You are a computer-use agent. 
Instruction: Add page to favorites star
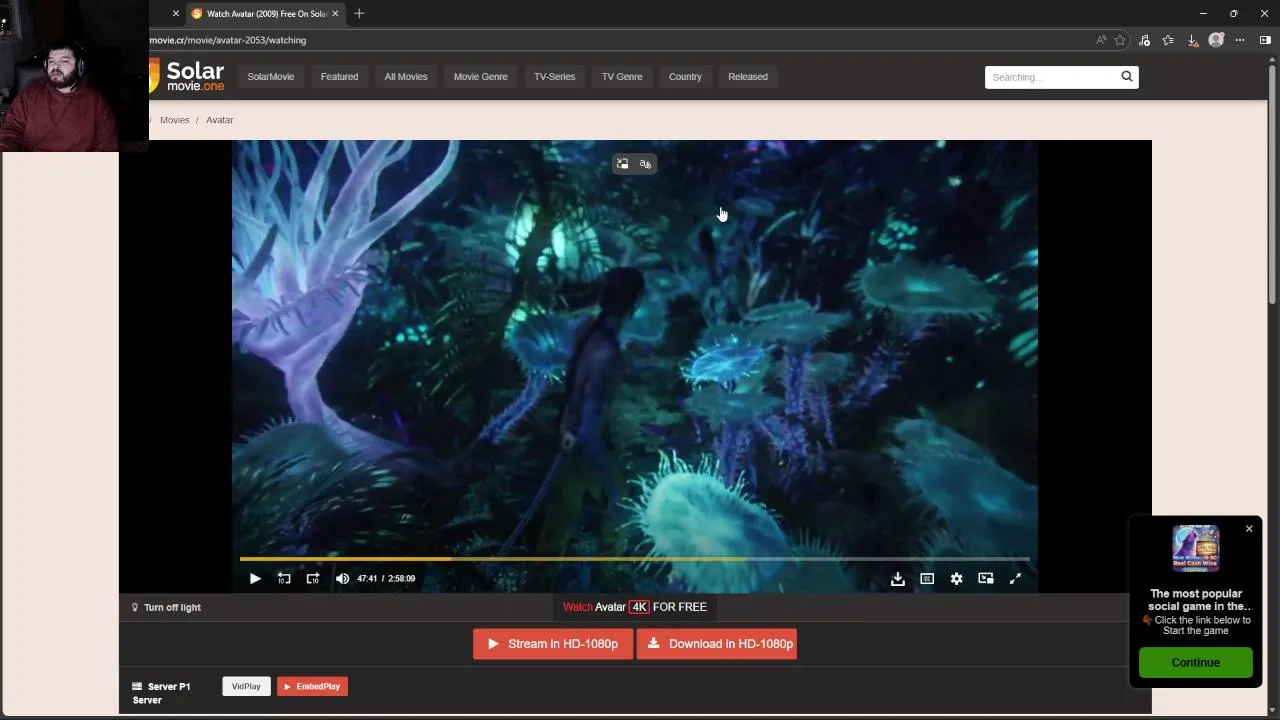click(1120, 40)
